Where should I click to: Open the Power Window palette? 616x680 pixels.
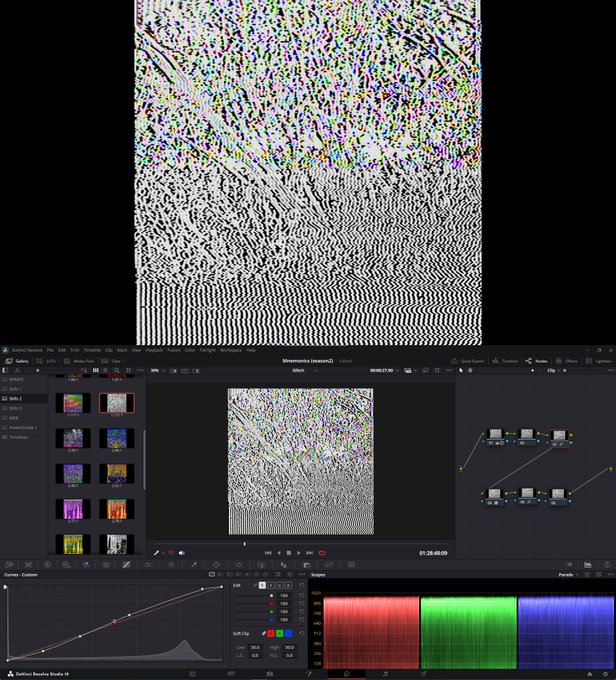pyautogui.click(x=216, y=565)
